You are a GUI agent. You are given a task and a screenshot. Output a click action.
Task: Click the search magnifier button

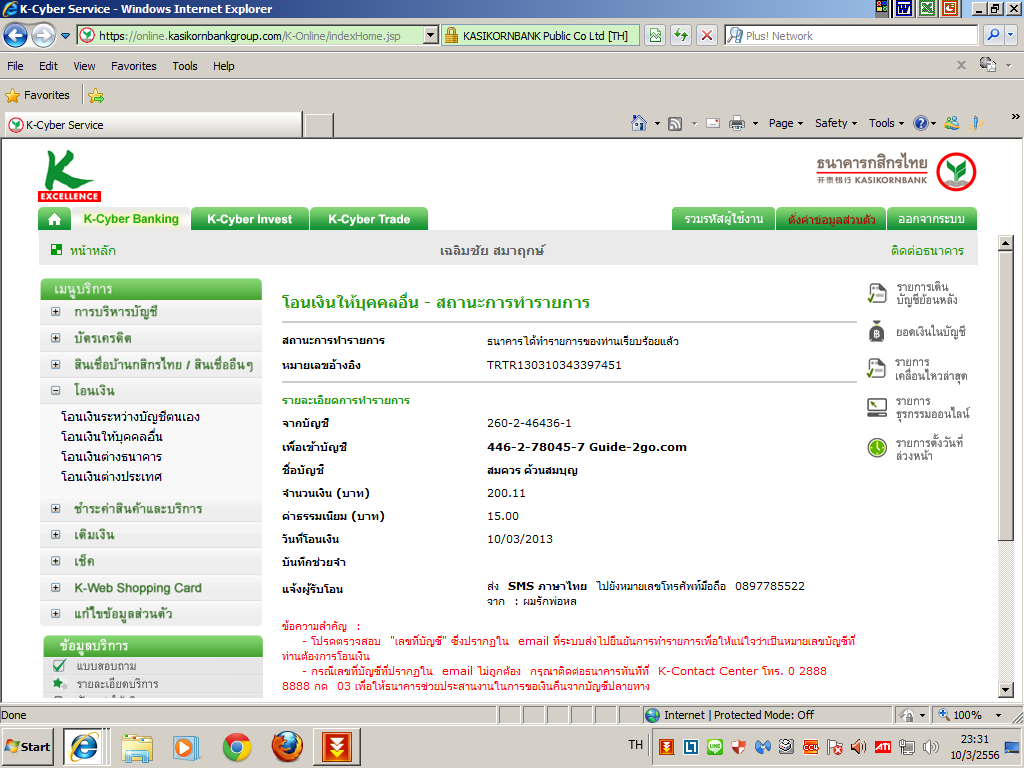tap(993, 35)
